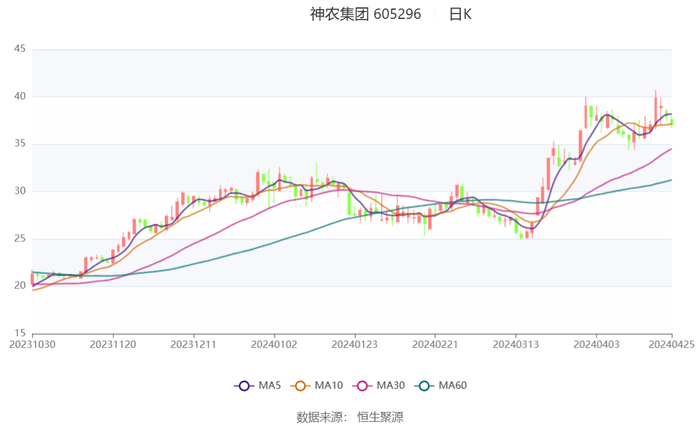Screen dimensions: 700x426
Task: Click the 35 price axis label
Action: [x=20, y=144]
